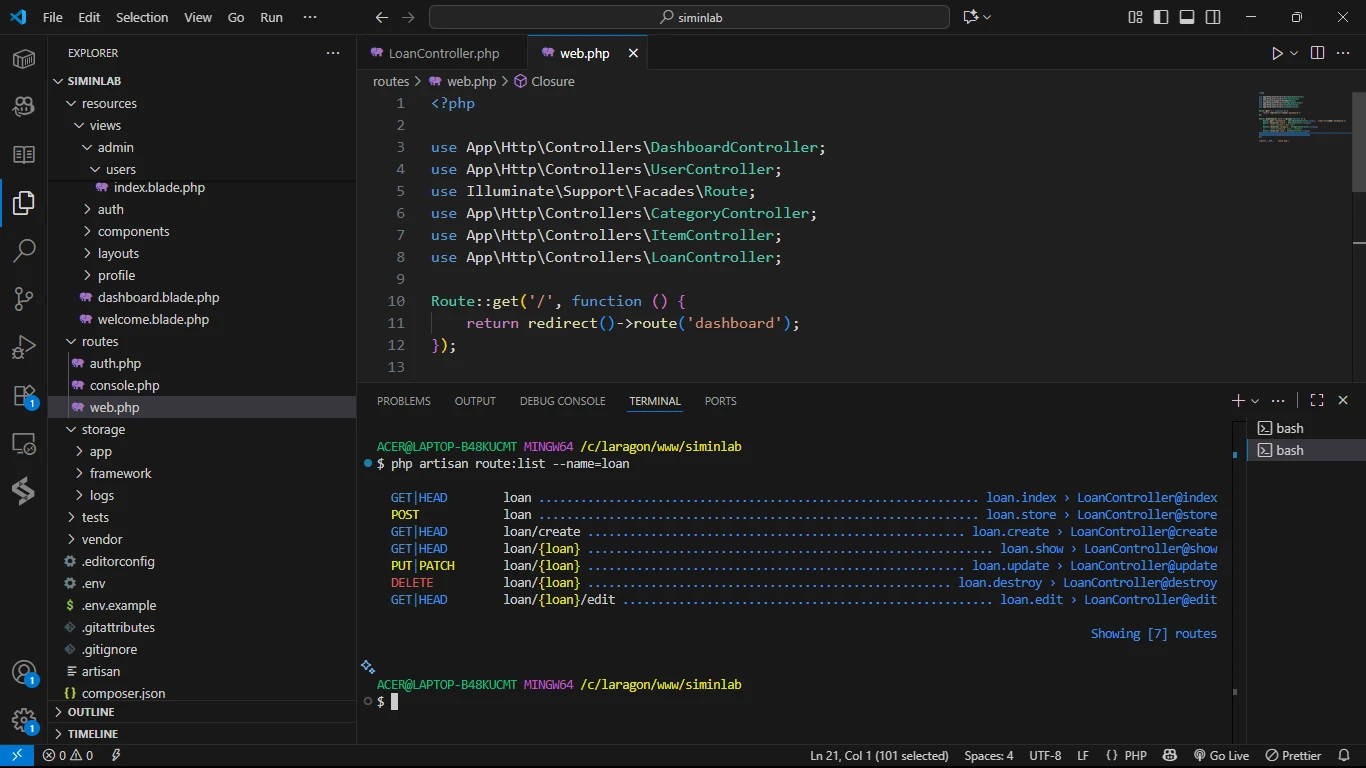Viewport: 1366px width, 768px height.
Task: Click the Run Code play icon
Action: point(1277,53)
